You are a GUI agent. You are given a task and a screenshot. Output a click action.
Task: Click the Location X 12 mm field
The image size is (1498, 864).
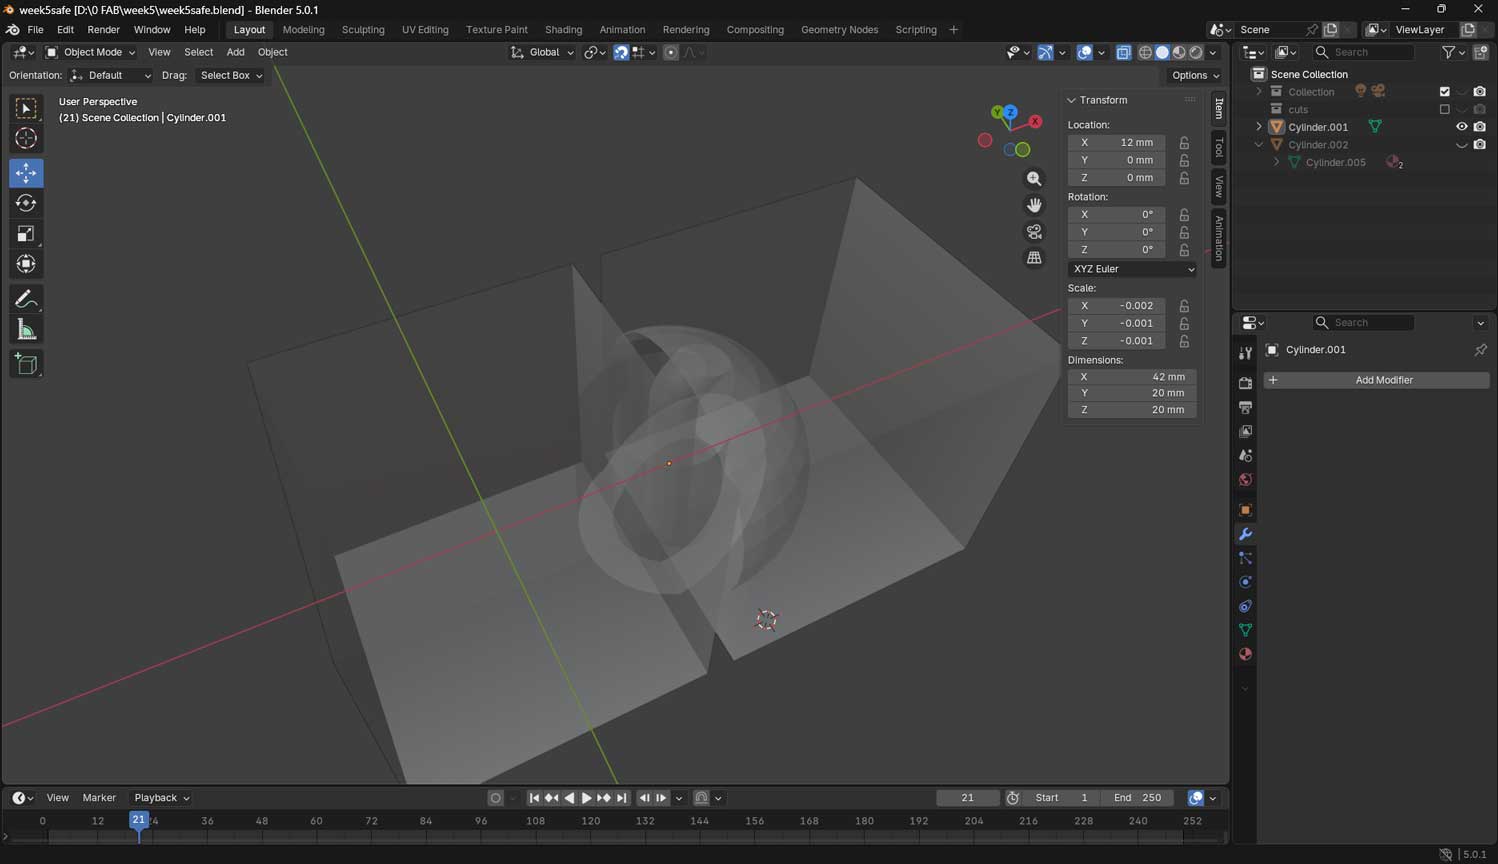click(1116, 143)
